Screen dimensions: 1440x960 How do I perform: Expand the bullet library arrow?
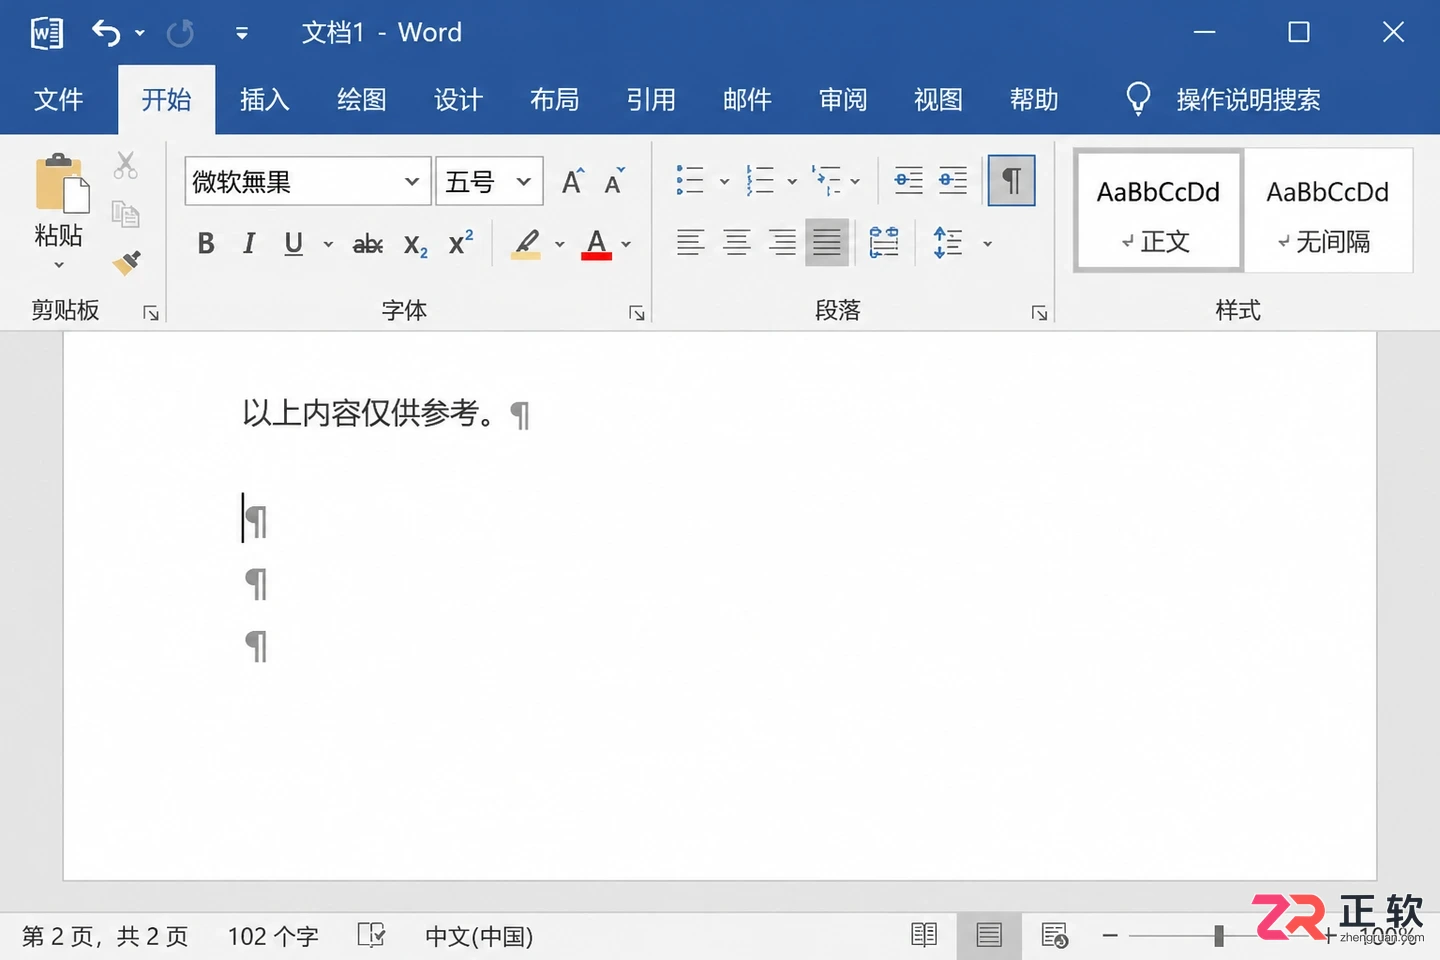point(724,182)
